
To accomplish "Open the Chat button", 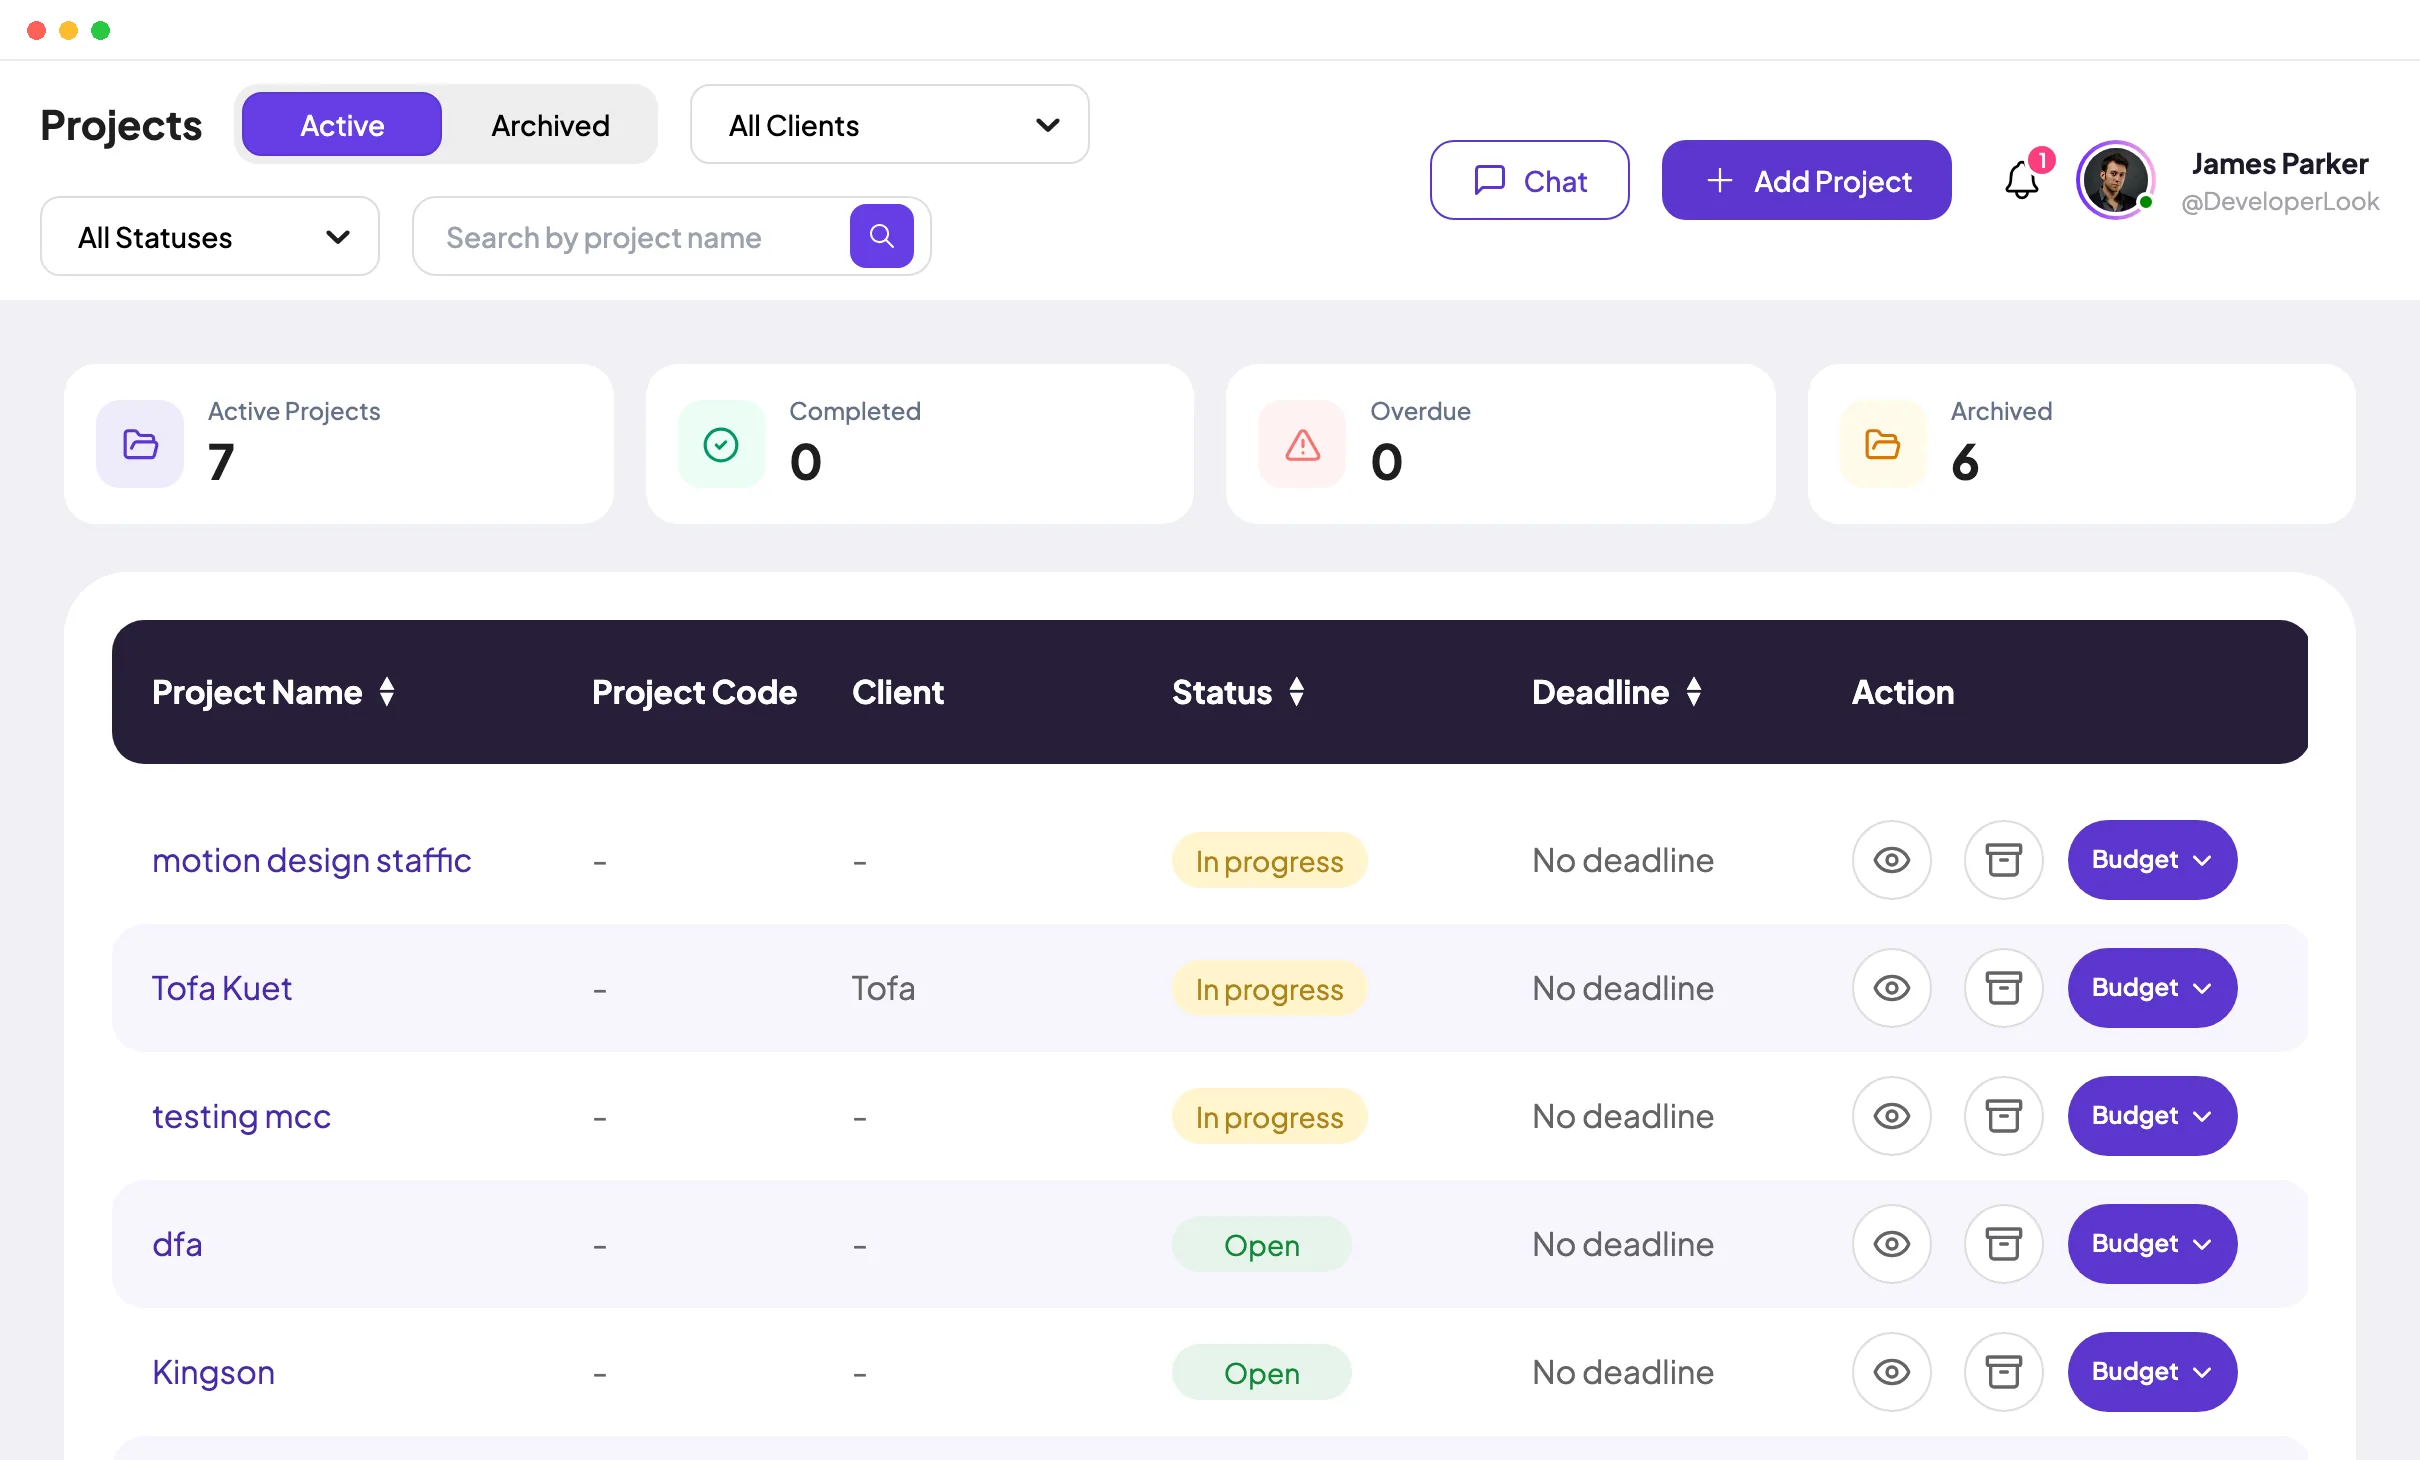I will tap(1530, 181).
